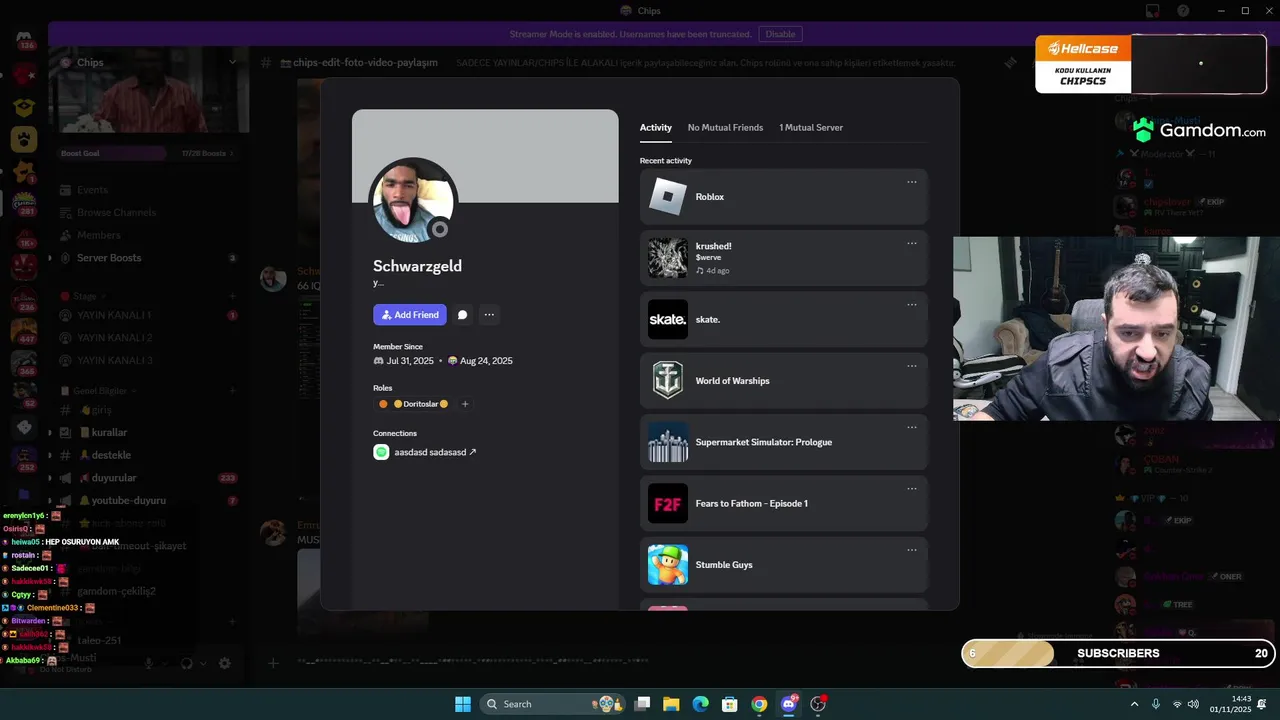Open the options menu on the skate. card
Image resolution: width=1280 pixels, height=720 pixels.
click(x=912, y=304)
